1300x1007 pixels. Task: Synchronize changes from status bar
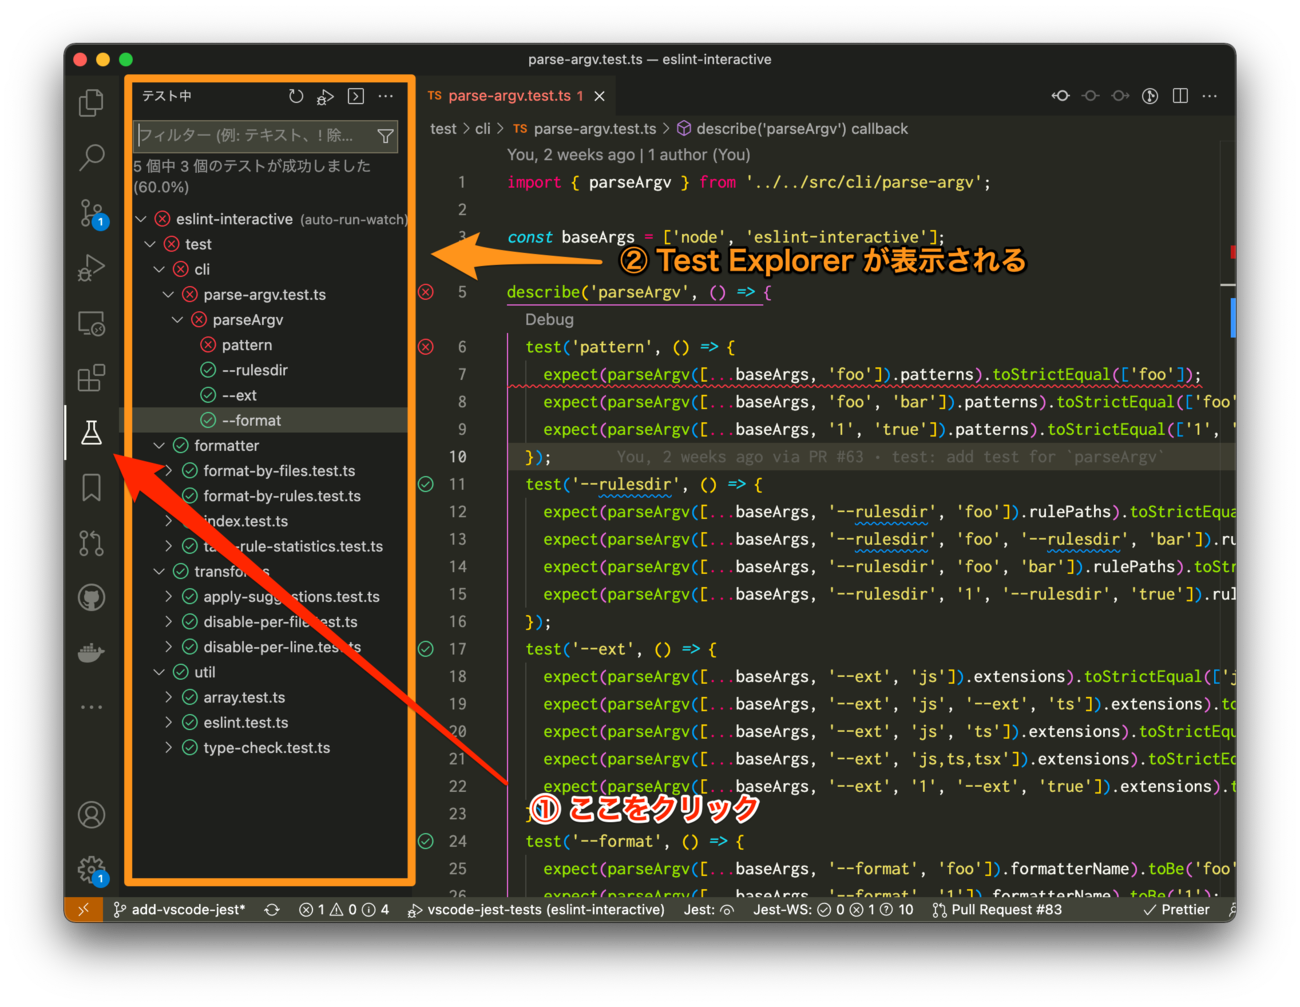click(x=272, y=910)
